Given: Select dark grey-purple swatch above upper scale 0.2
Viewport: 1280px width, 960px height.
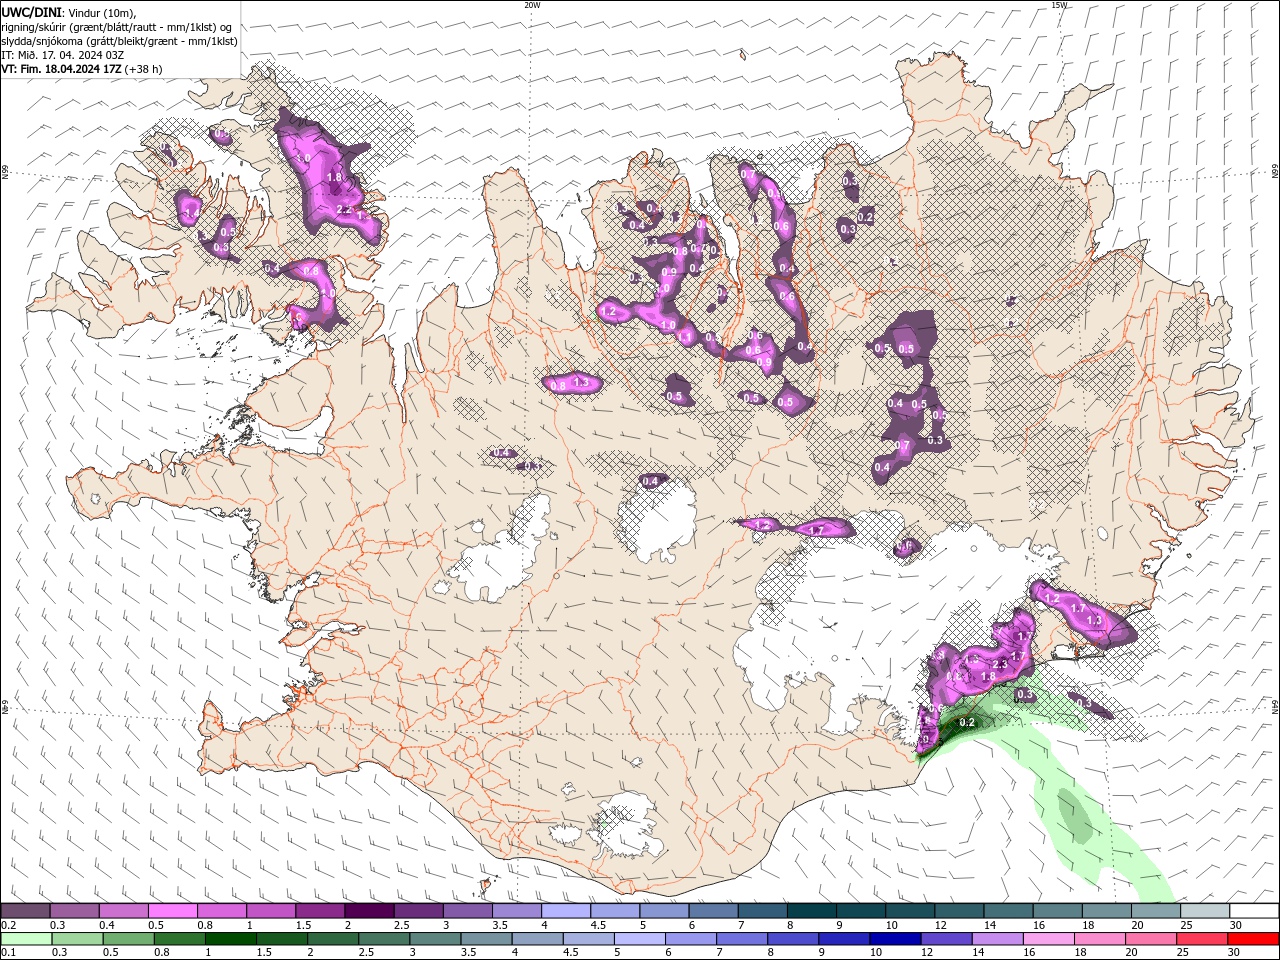Looking at the screenshot, I should (x=25, y=911).
